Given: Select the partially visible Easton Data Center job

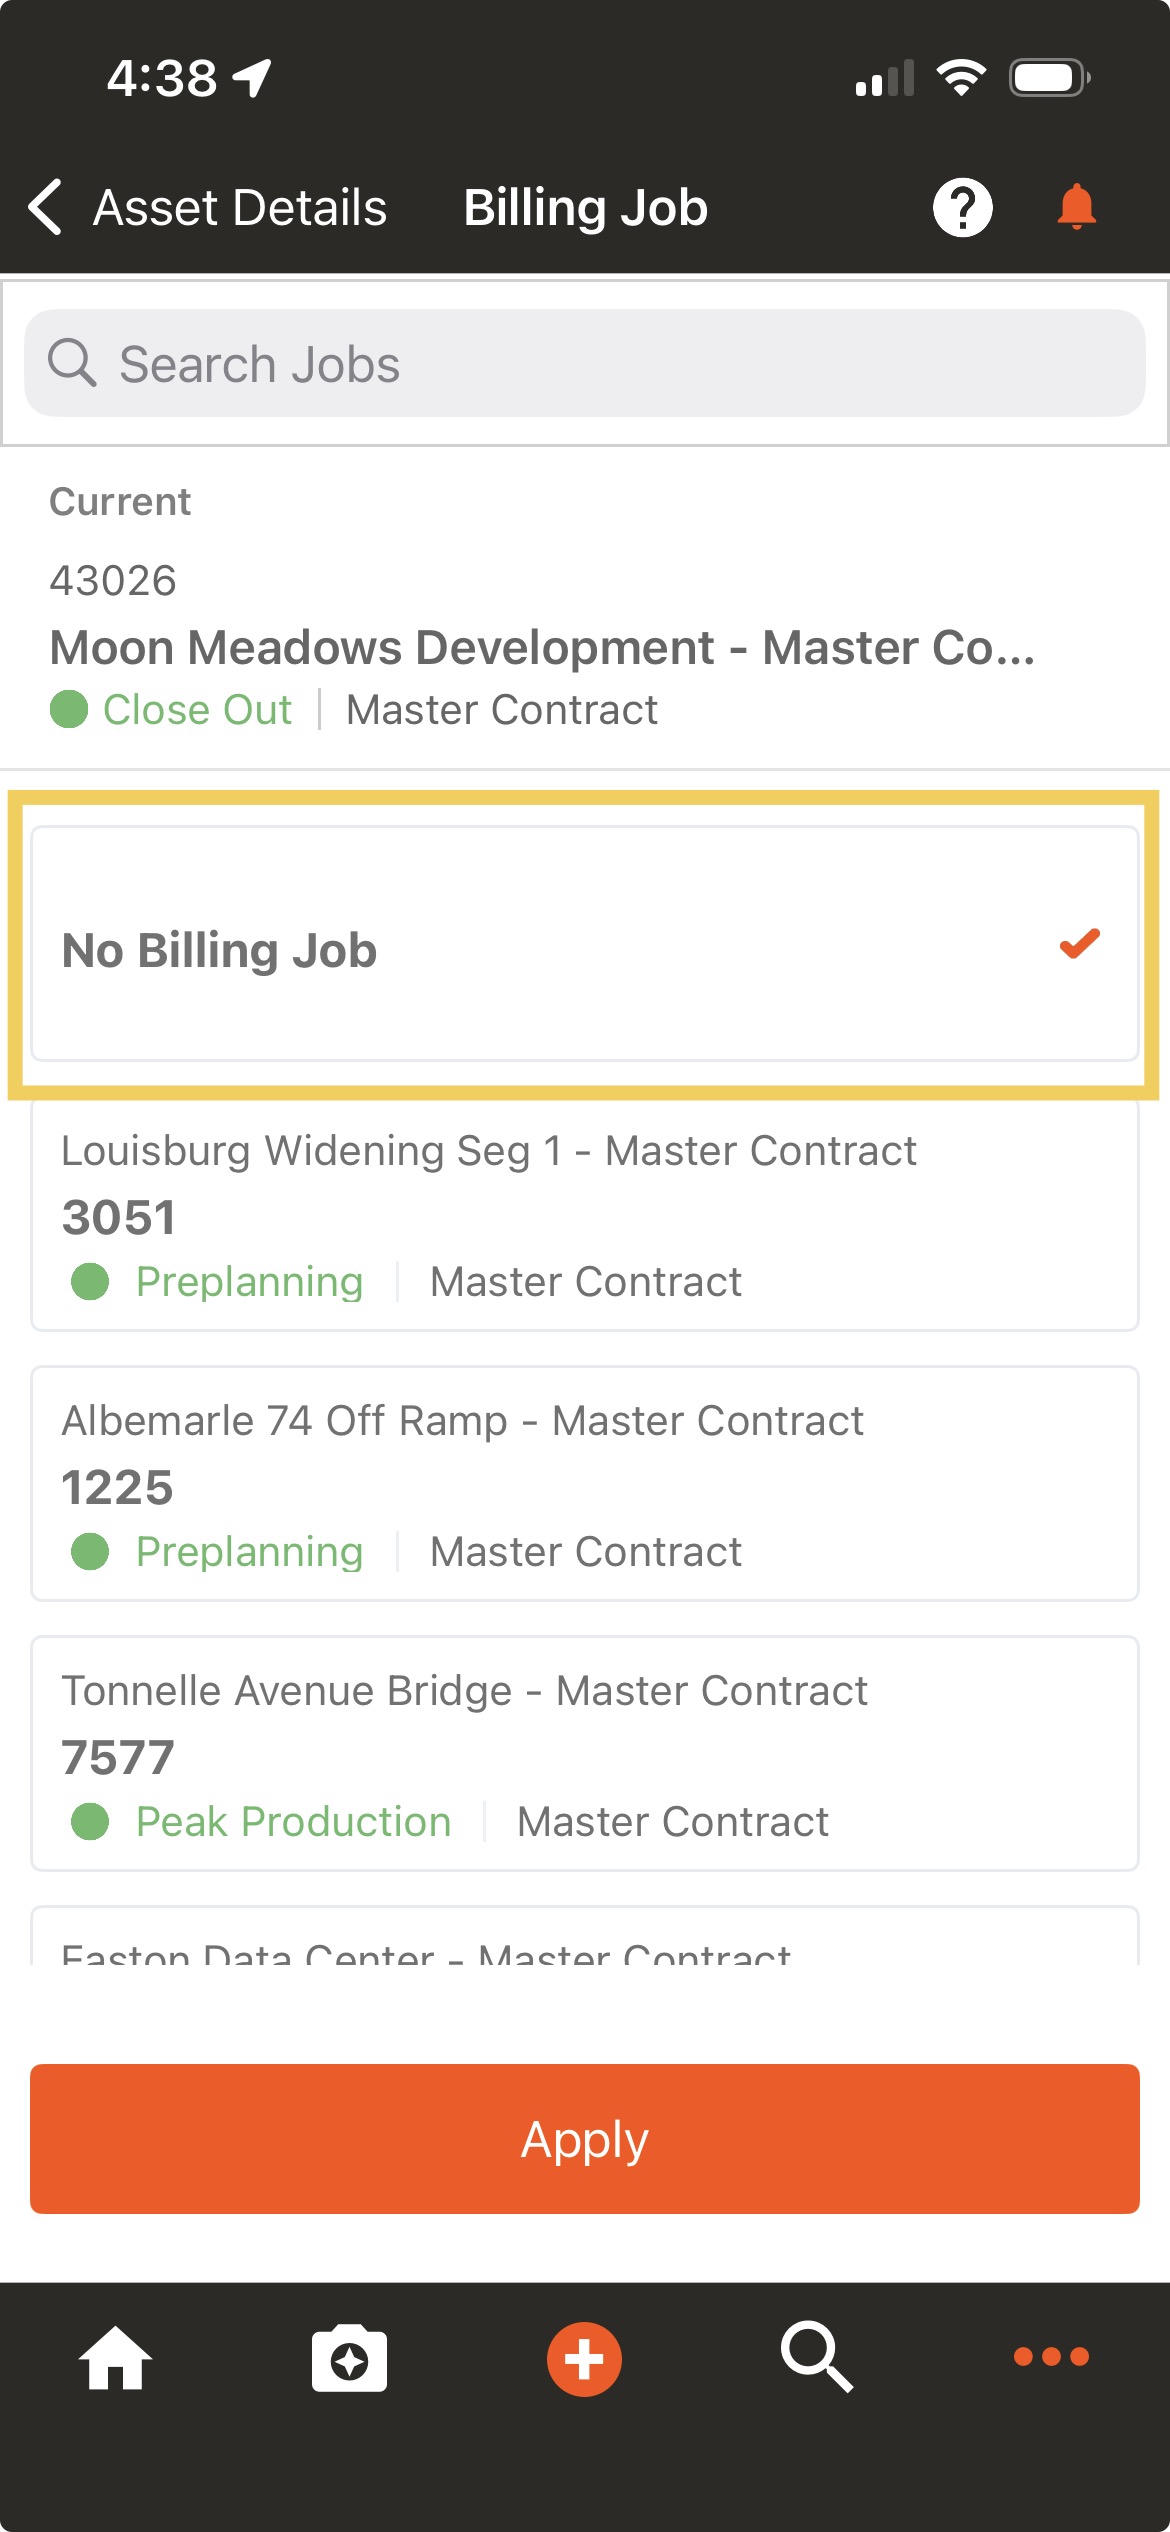Looking at the screenshot, I should [585, 1936].
